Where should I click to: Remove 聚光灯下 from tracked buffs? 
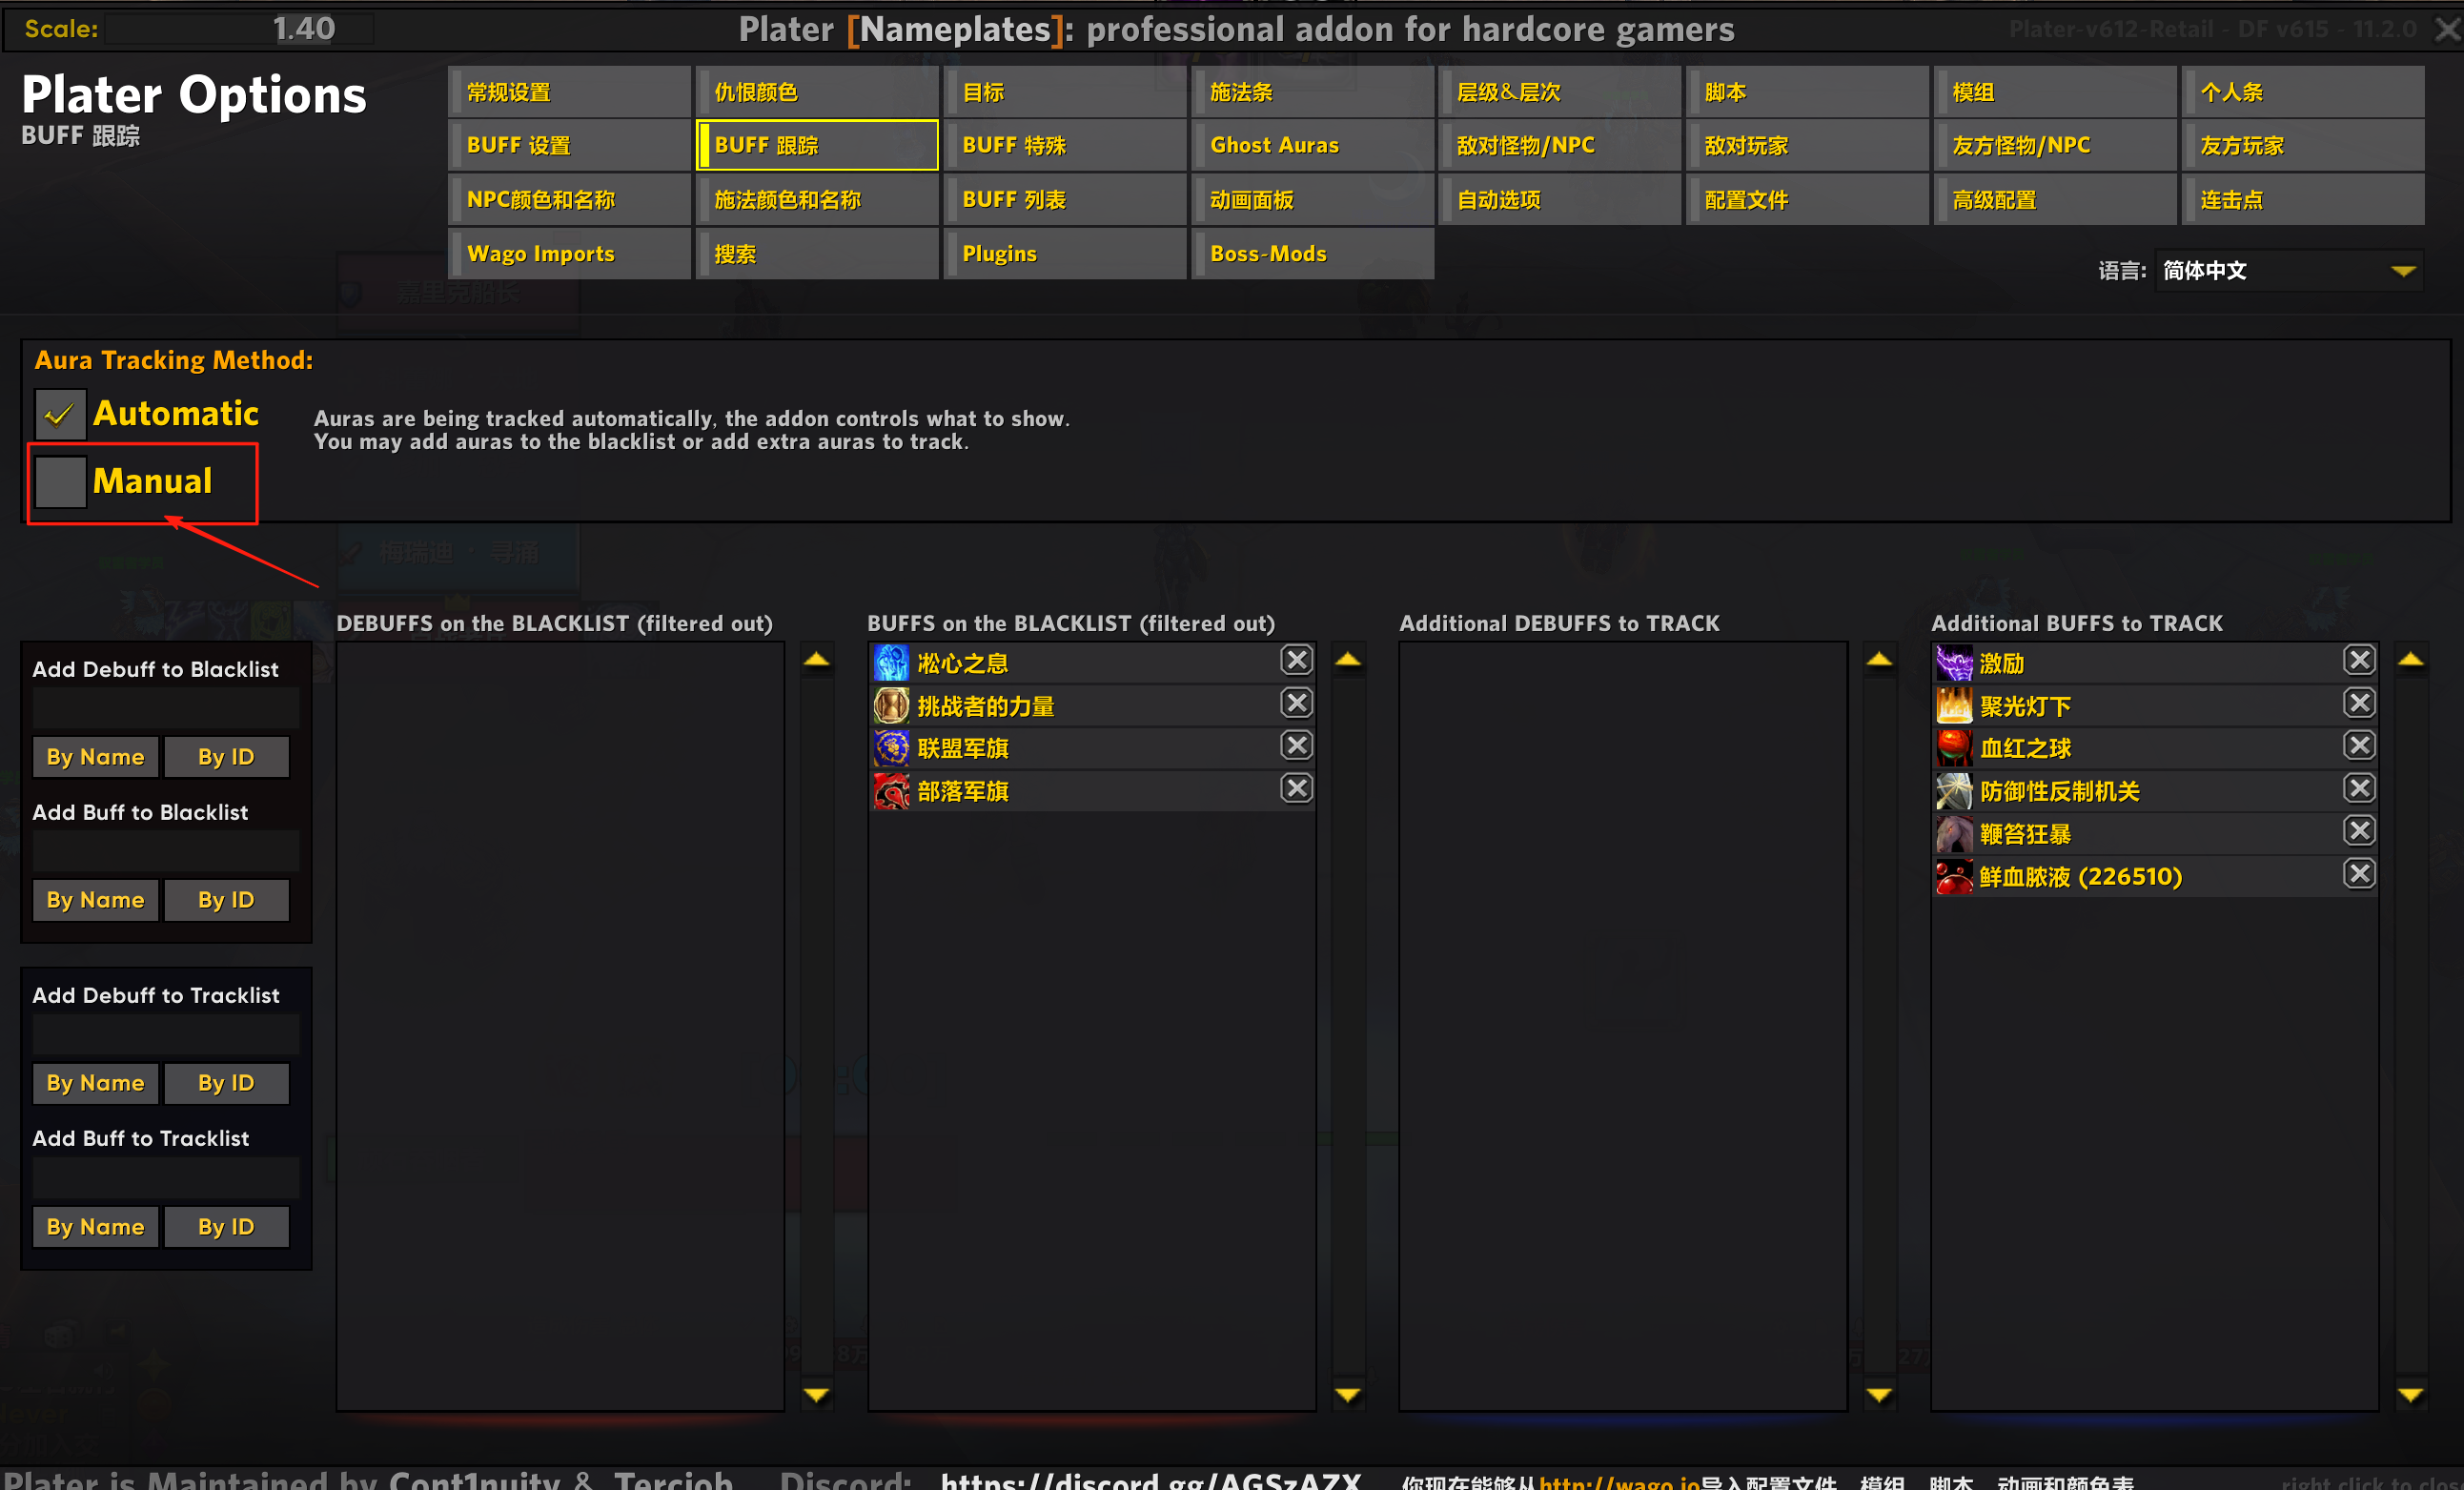click(x=2359, y=703)
